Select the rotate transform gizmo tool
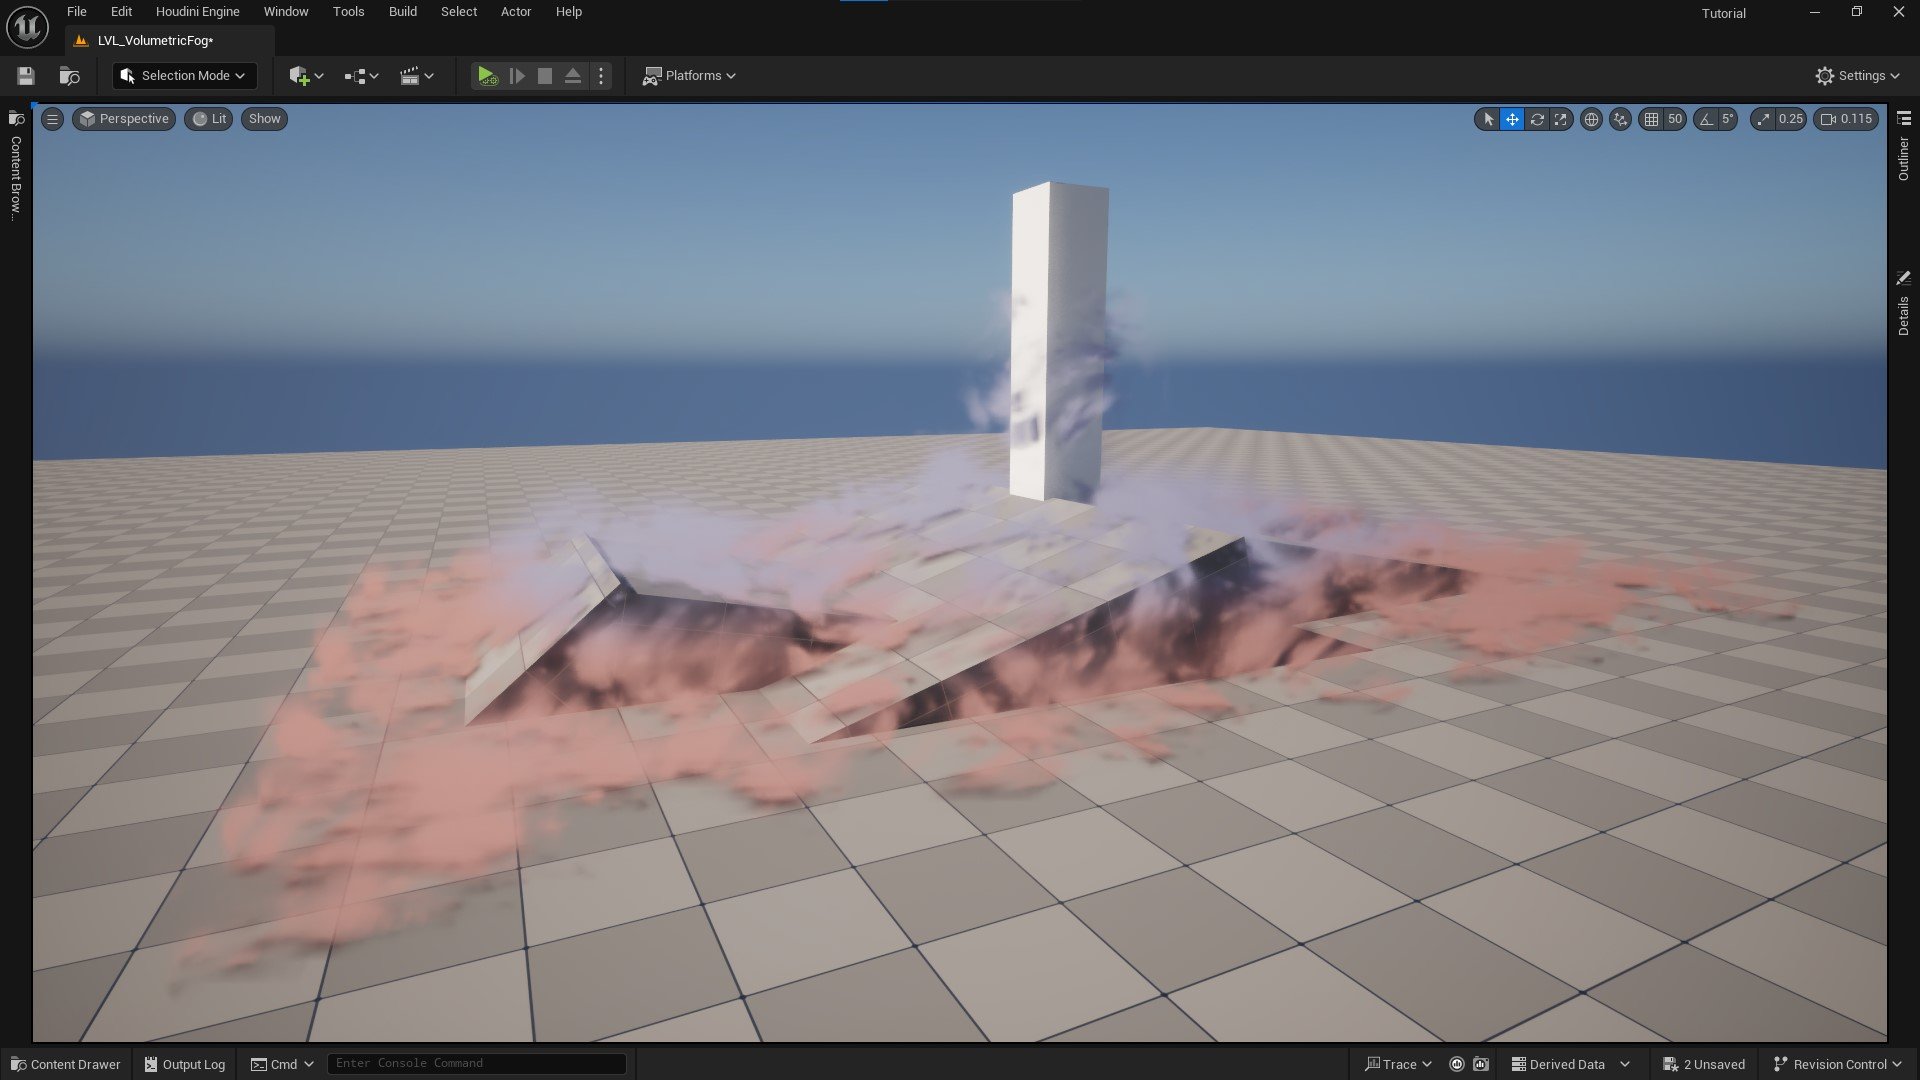 pyautogui.click(x=1537, y=119)
